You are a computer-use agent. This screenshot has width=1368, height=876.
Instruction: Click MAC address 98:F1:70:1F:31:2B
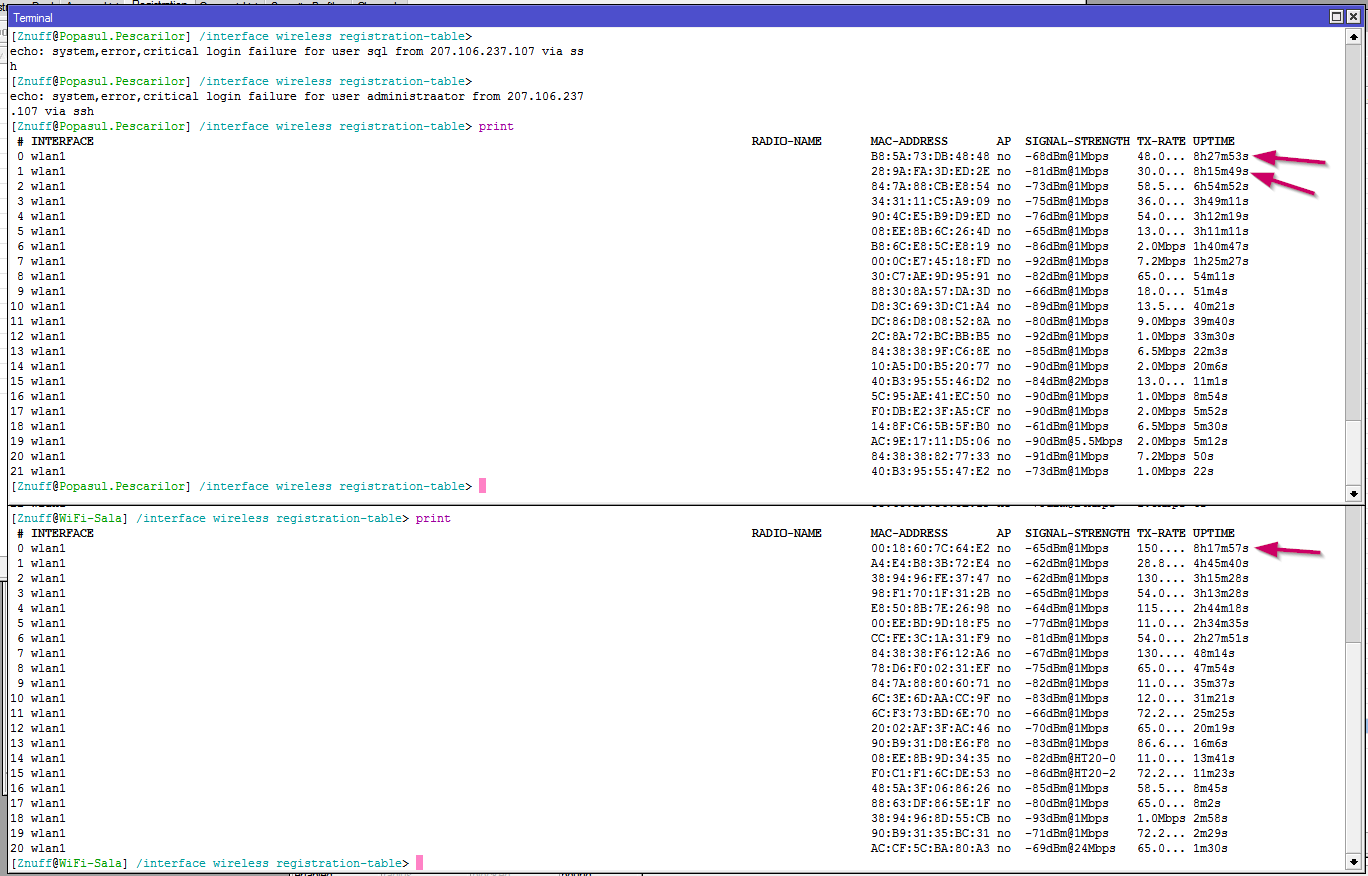tap(930, 593)
